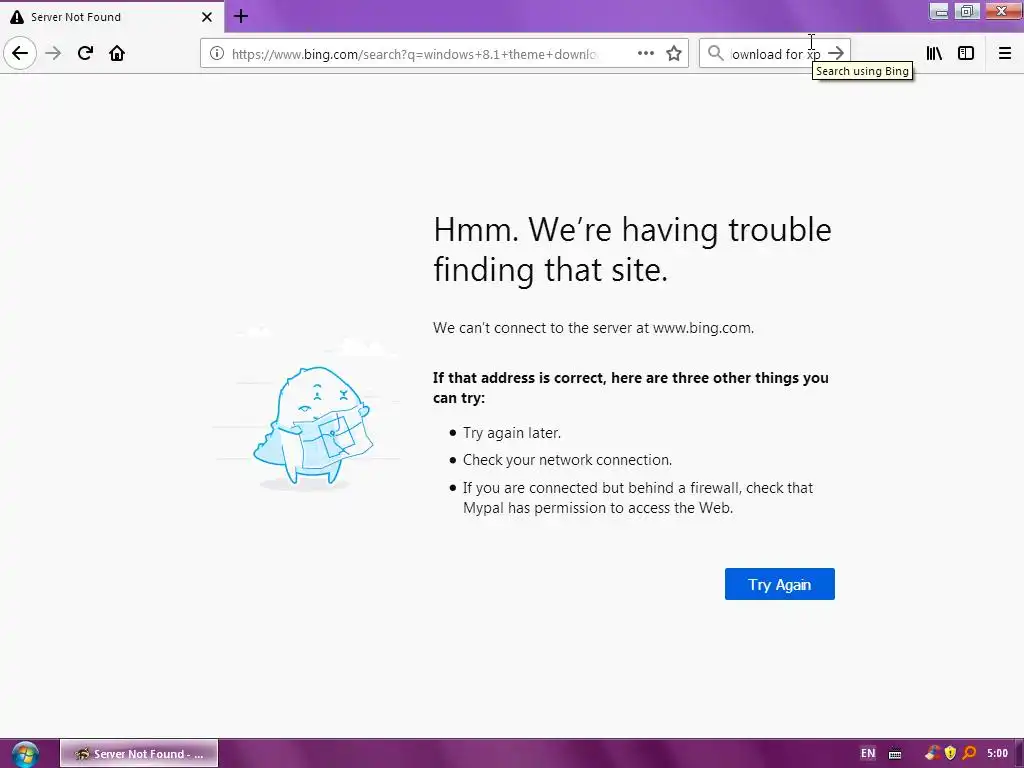This screenshot has width=1024, height=768.
Task: Open the hamburger application menu
Action: coord(1005,54)
